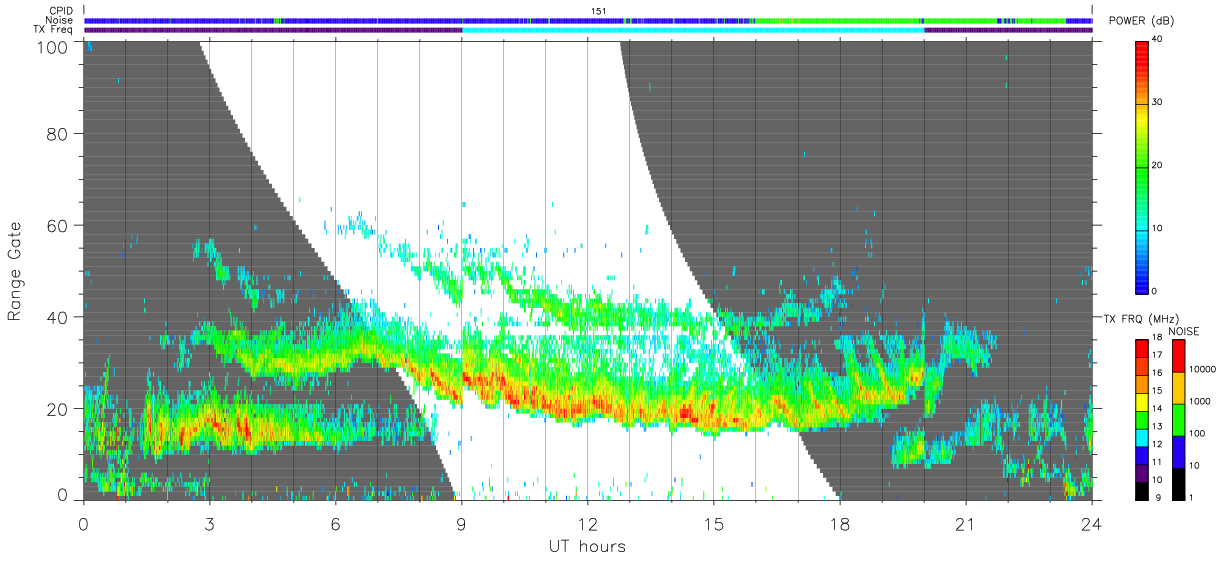
Task: Click the Range Gate axis title
Action: tap(15, 272)
